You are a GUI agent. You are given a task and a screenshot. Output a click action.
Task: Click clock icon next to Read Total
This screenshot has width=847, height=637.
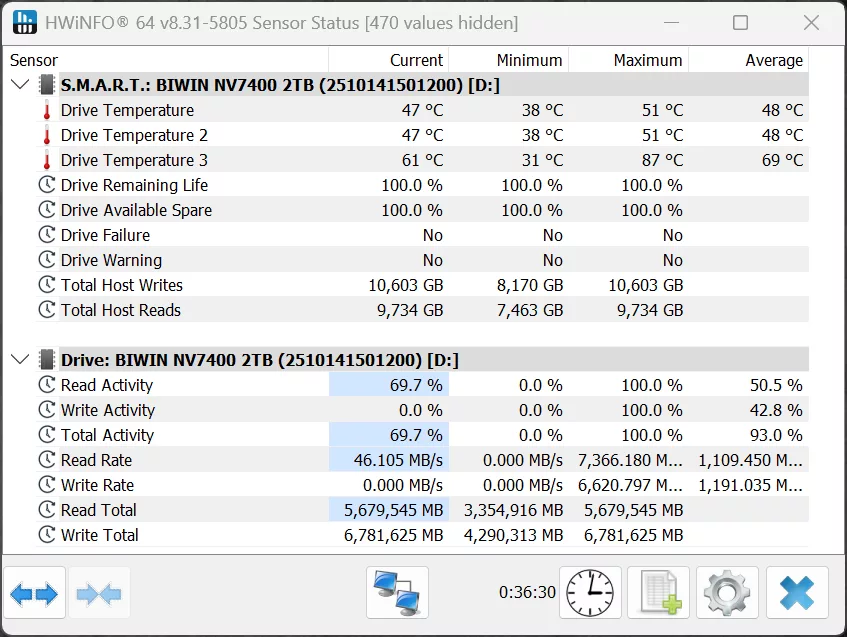click(47, 509)
